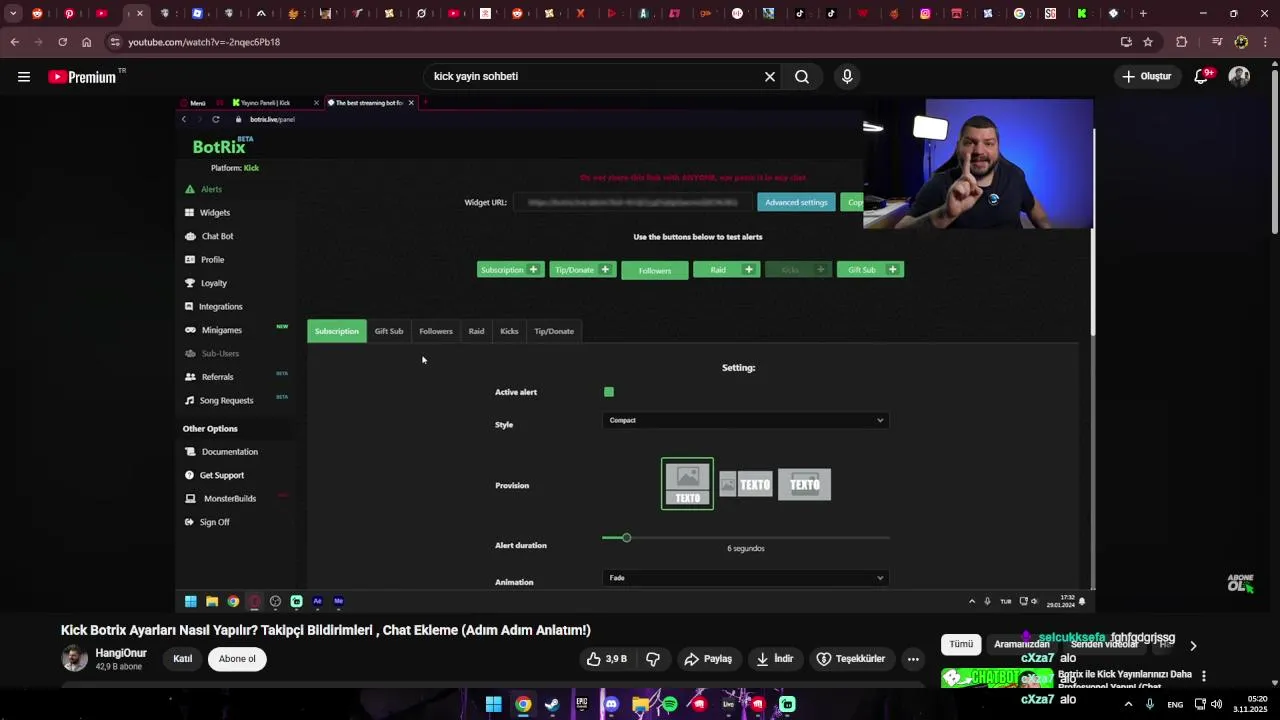This screenshot has height=720, width=1280.
Task: Open the HangiOnur channel avatar
Action: [75, 658]
